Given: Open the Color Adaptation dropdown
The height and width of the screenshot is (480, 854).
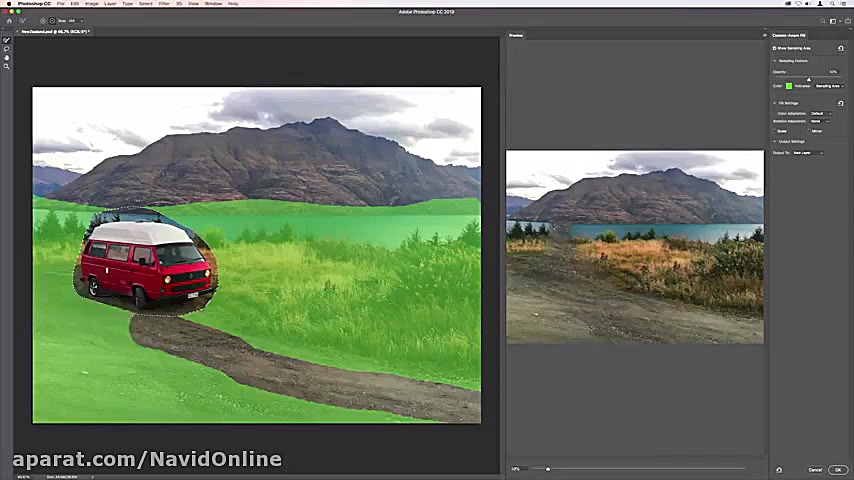Looking at the screenshot, I should click(x=821, y=113).
